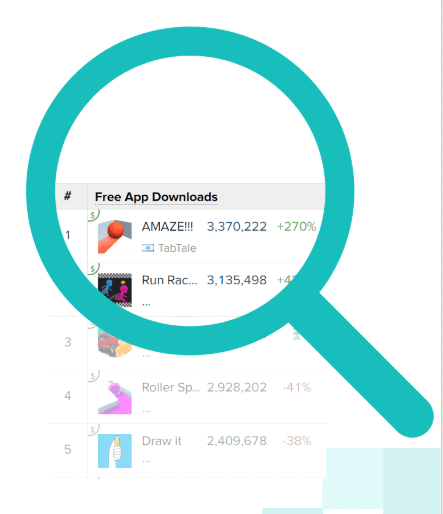443x514 pixels.
Task: Open the Run Rac... app name link
Action: click(x=169, y=280)
